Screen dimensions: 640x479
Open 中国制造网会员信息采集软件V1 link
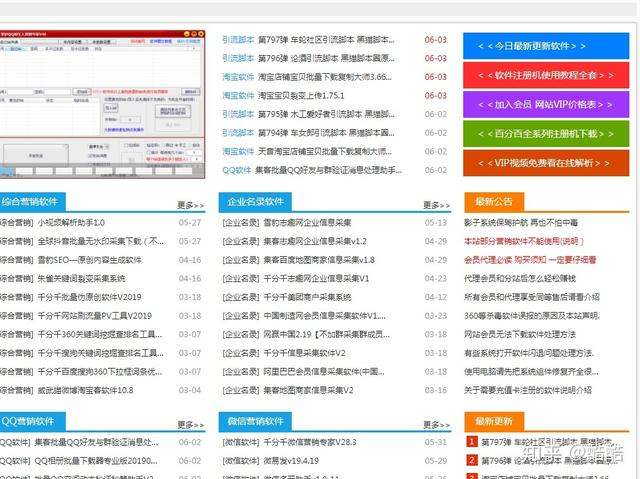point(324,316)
